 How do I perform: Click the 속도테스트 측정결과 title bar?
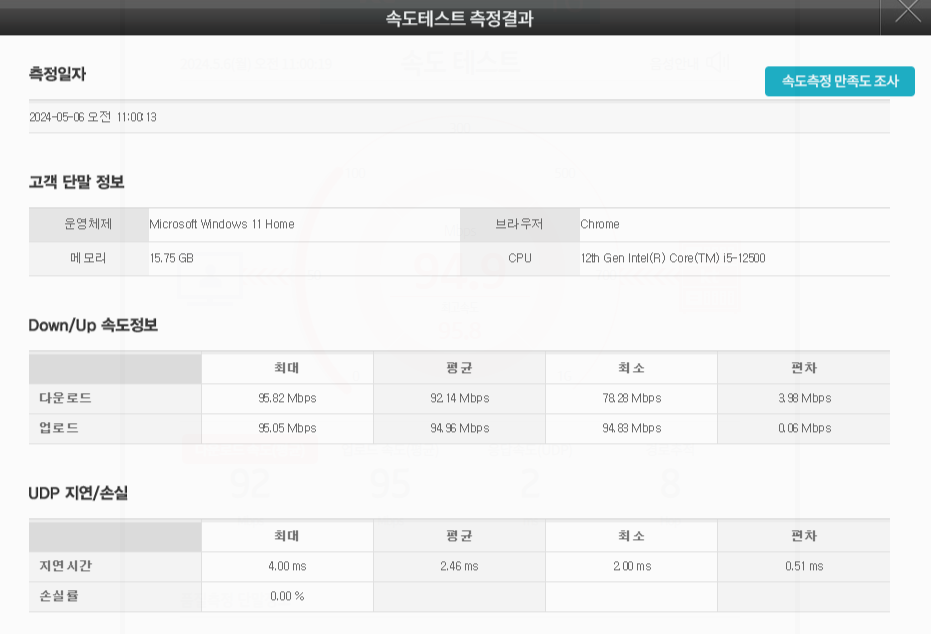(x=459, y=18)
